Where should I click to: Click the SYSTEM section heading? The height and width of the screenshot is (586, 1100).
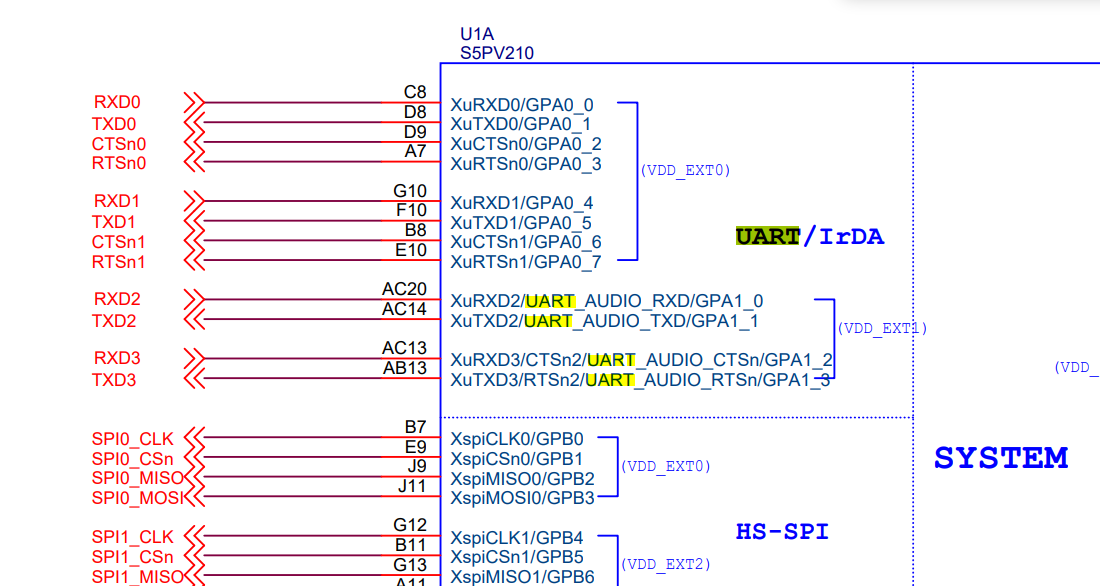pos(1000,457)
